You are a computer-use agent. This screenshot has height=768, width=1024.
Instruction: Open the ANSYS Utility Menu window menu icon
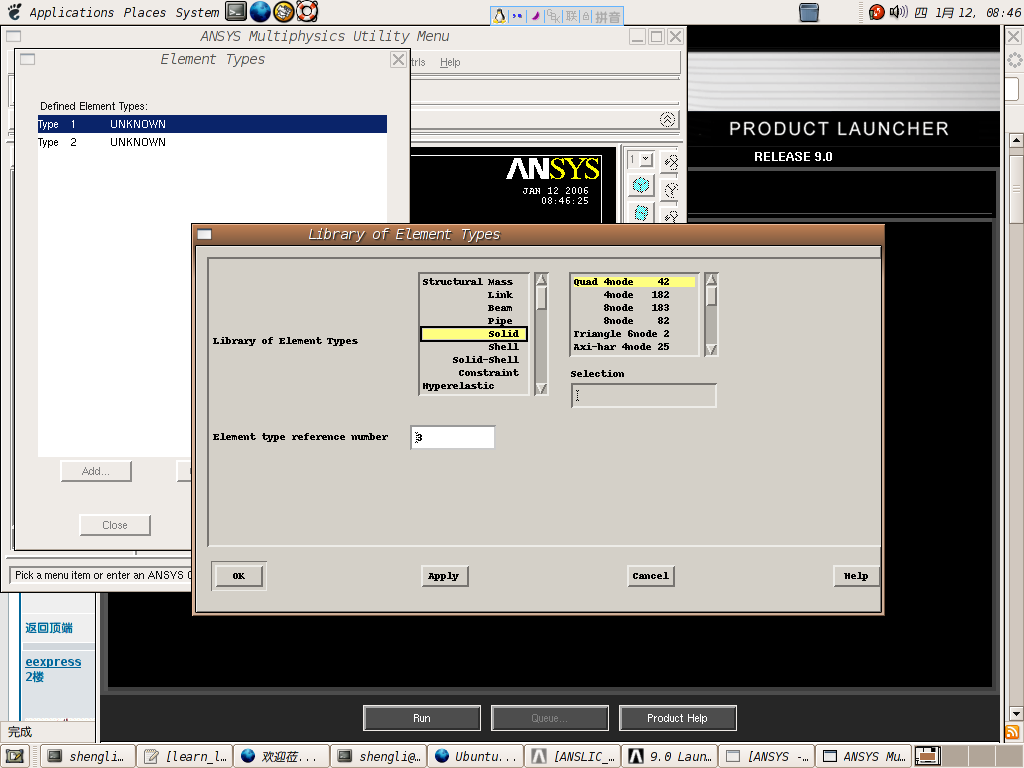13,37
